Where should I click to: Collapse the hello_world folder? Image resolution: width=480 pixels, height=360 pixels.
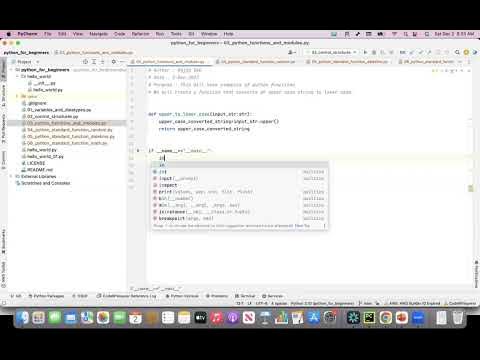tap(17, 76)
